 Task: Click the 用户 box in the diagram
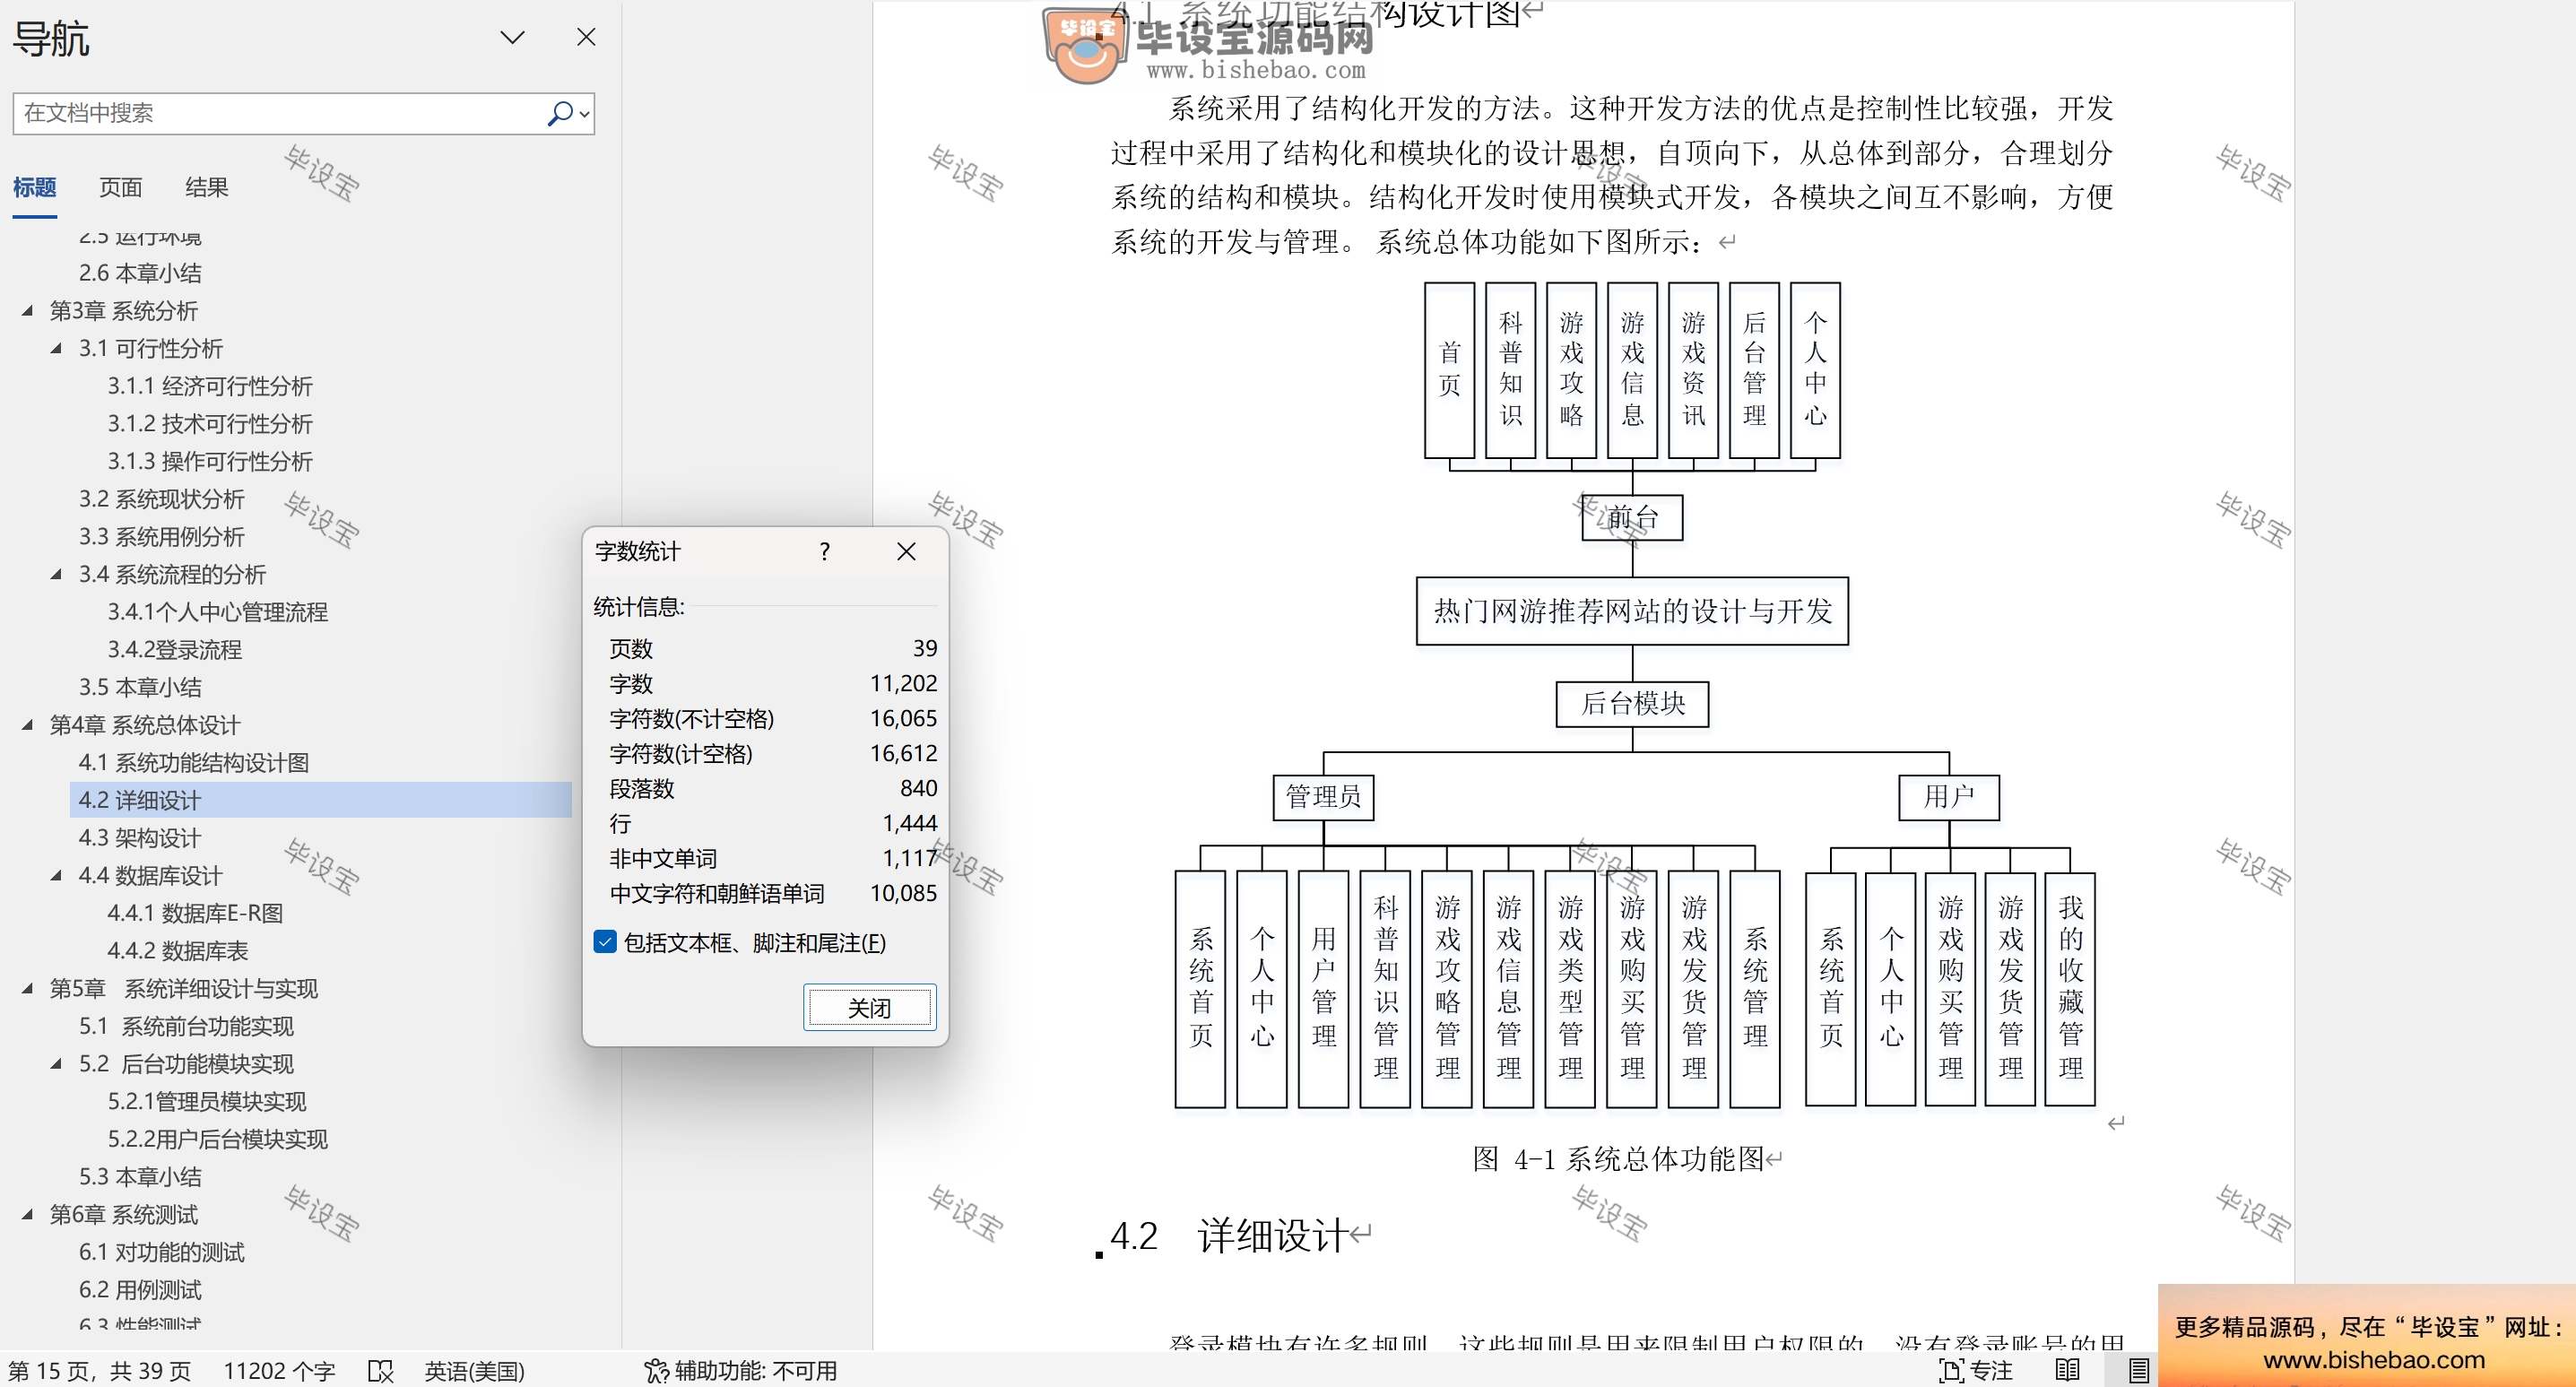click(x=1949, y=797)
